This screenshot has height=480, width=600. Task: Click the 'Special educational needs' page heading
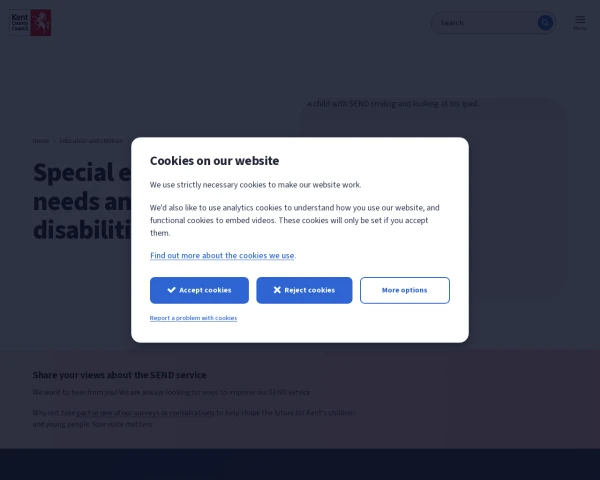point(82,200)
